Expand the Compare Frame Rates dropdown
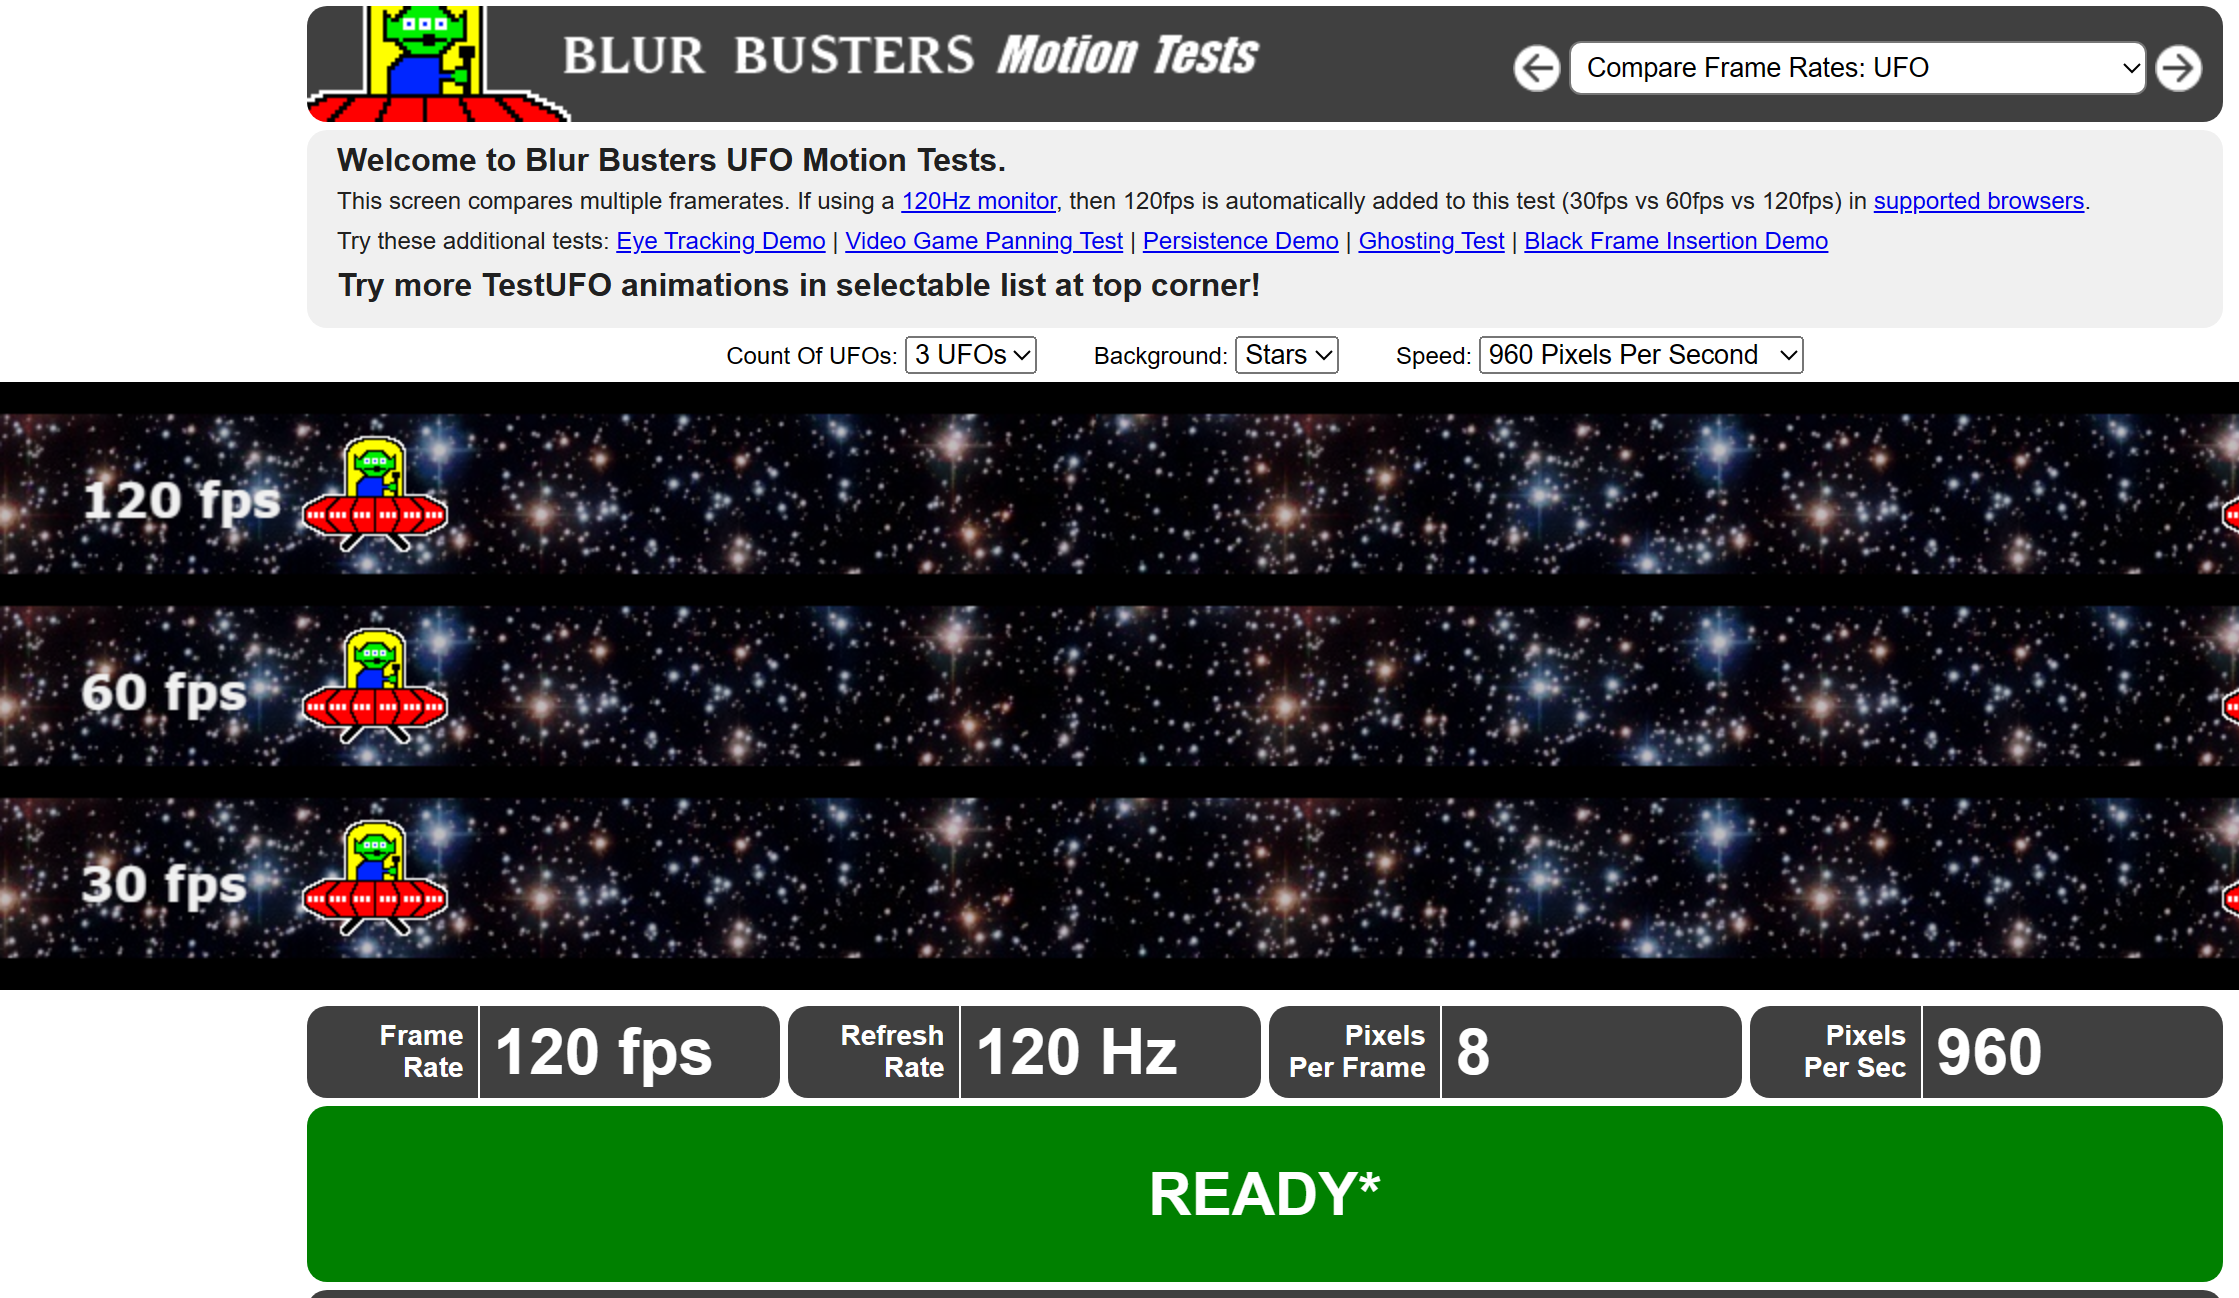This screenshot has width=2239, height=1298. tap(1854, 68)
